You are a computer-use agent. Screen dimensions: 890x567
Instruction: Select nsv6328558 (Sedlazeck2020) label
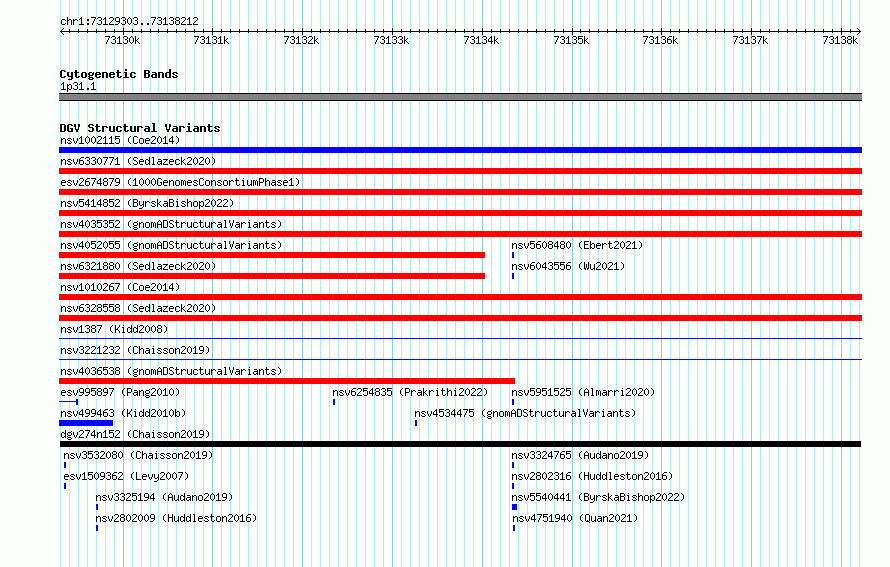pos(138,308)
